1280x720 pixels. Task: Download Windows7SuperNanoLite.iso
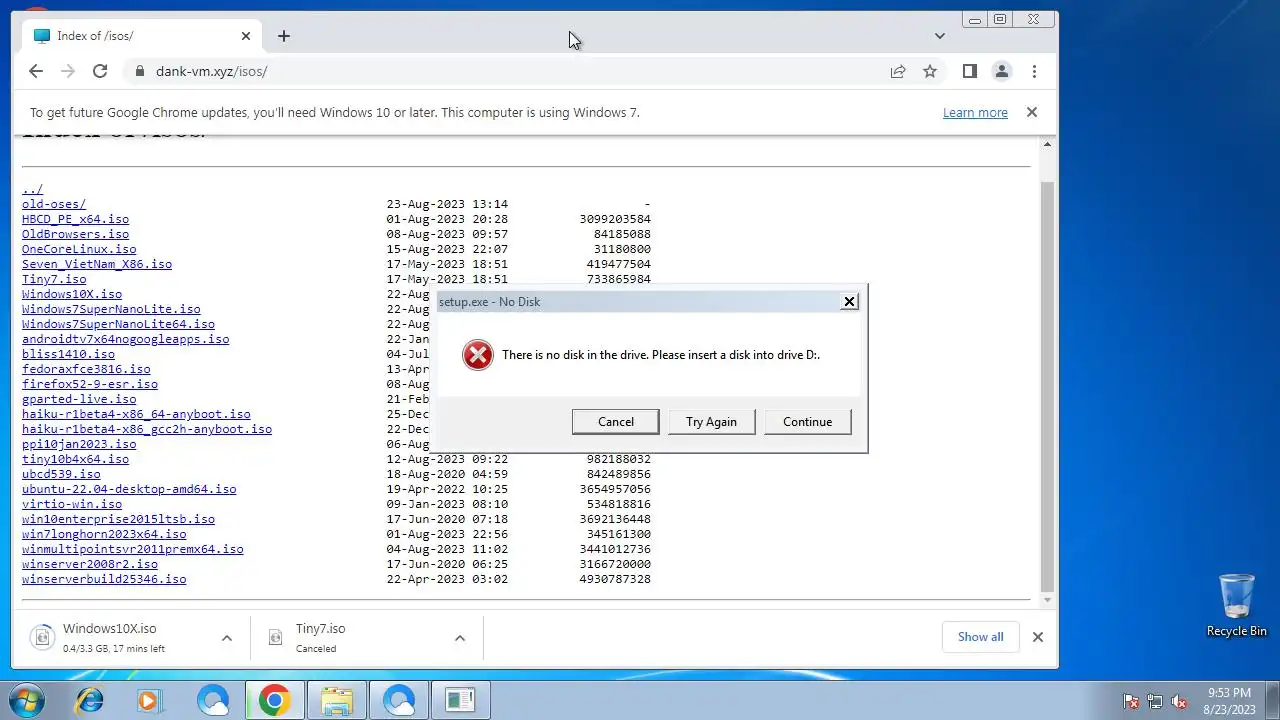click(x=111, y=309)
